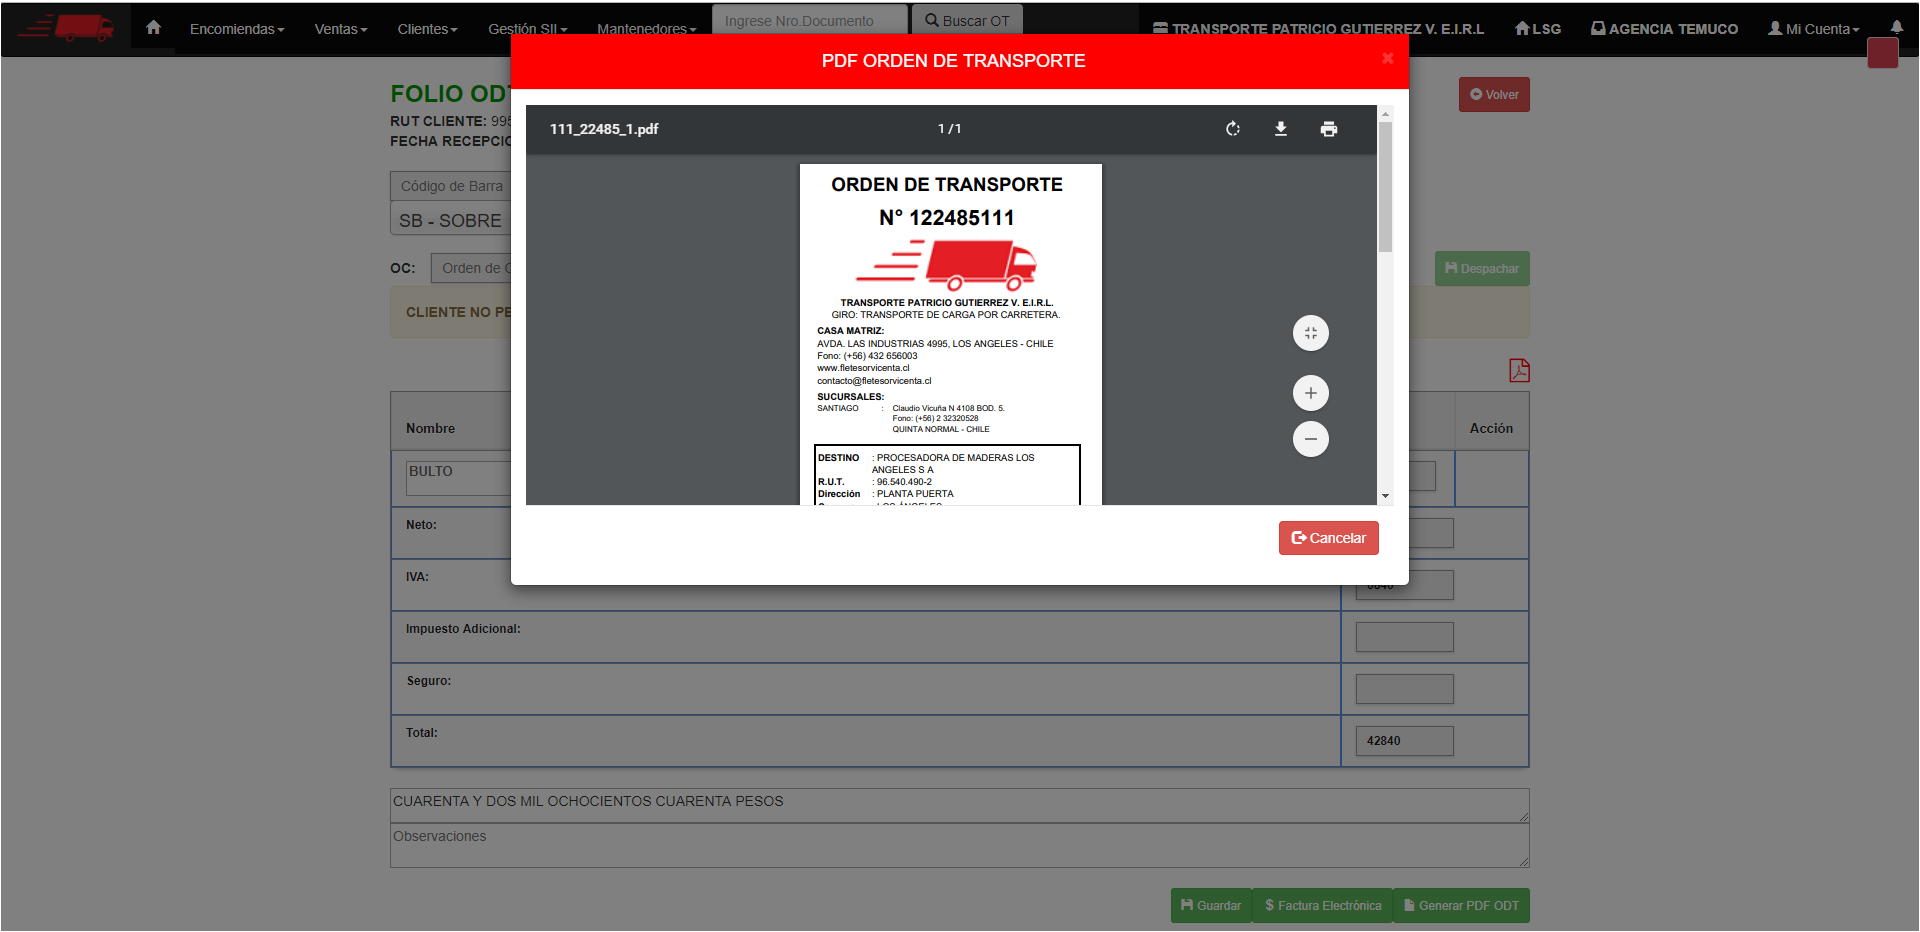
Task: Rotate the PDF document clockwise
Action: [1233, 129]
